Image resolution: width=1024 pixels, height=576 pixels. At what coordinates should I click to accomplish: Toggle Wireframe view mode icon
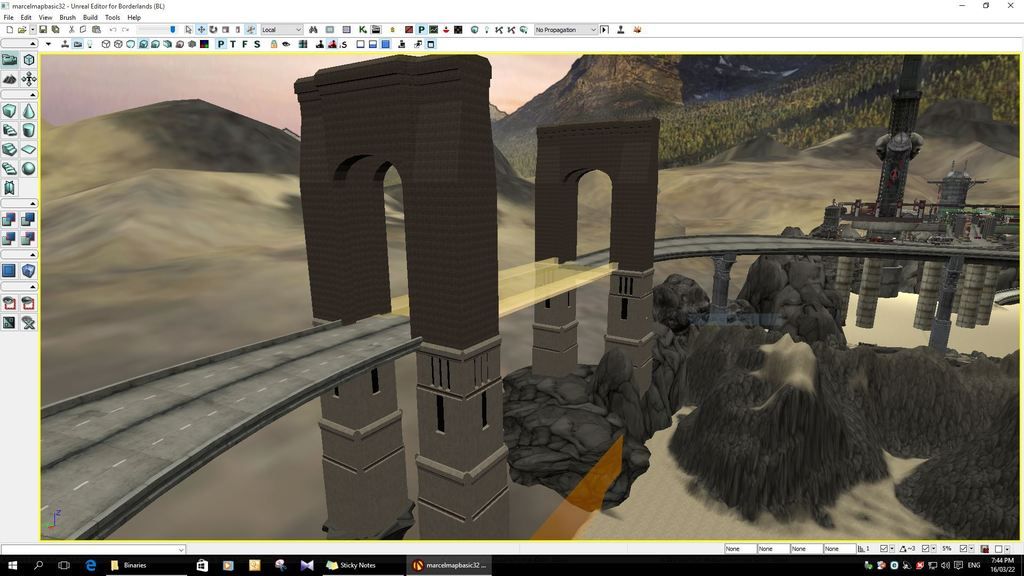click(x=118, y=44)
